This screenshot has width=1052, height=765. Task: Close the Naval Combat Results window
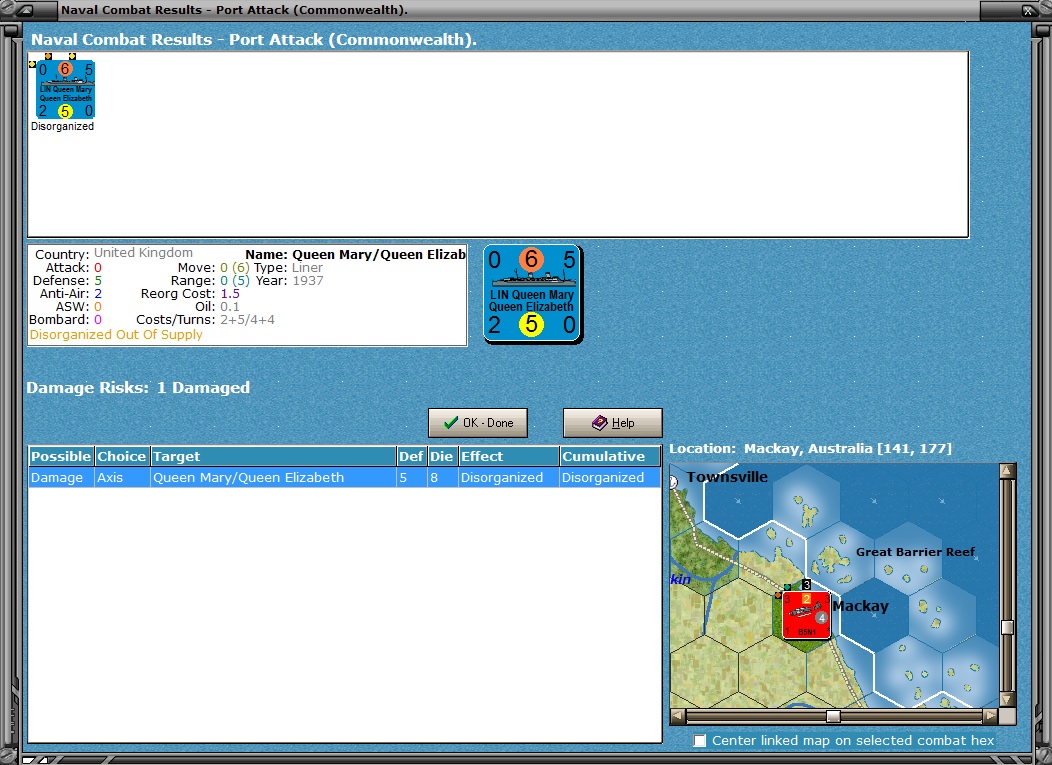1029,10
